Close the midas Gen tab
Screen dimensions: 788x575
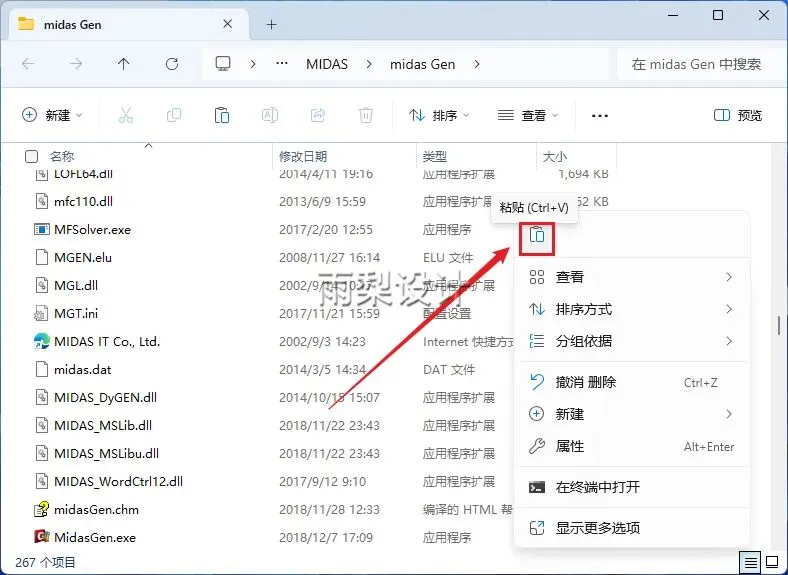pos(227,24)
